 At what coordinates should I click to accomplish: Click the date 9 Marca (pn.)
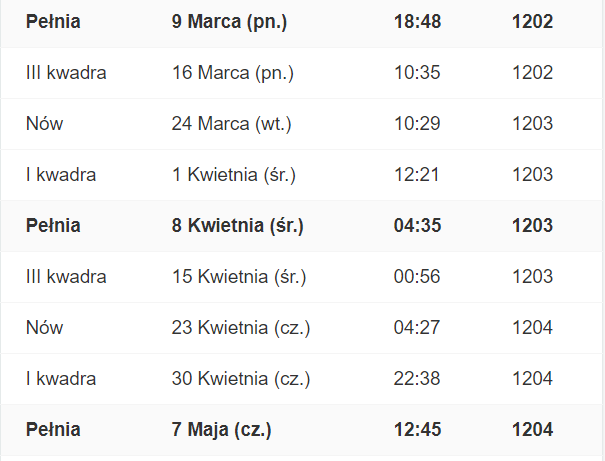pos(229,22)
